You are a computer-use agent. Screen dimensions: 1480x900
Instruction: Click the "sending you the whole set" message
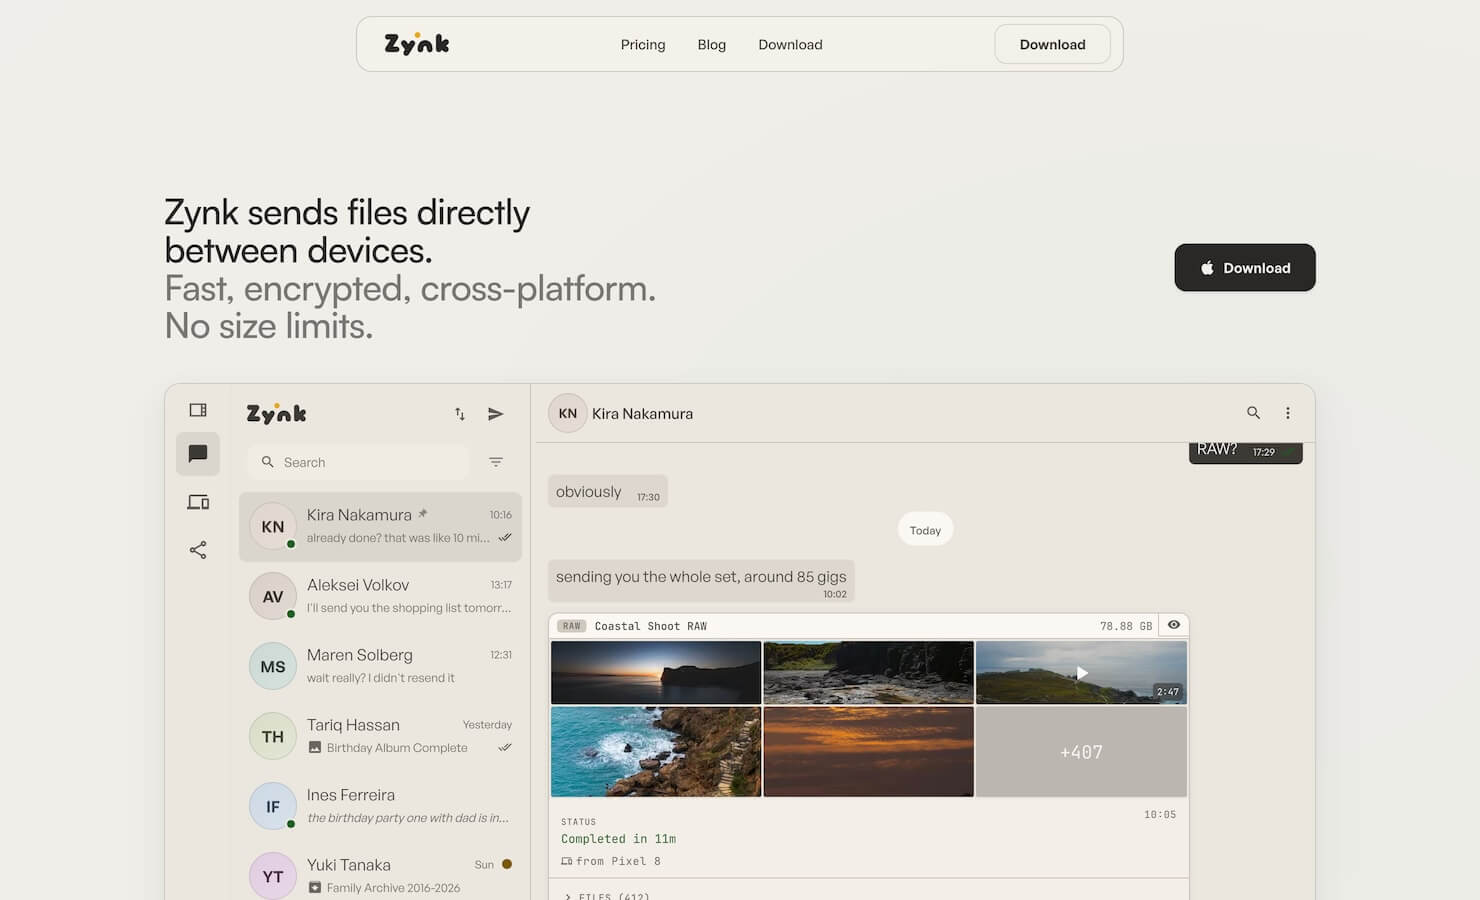click(x=701, y=581)
